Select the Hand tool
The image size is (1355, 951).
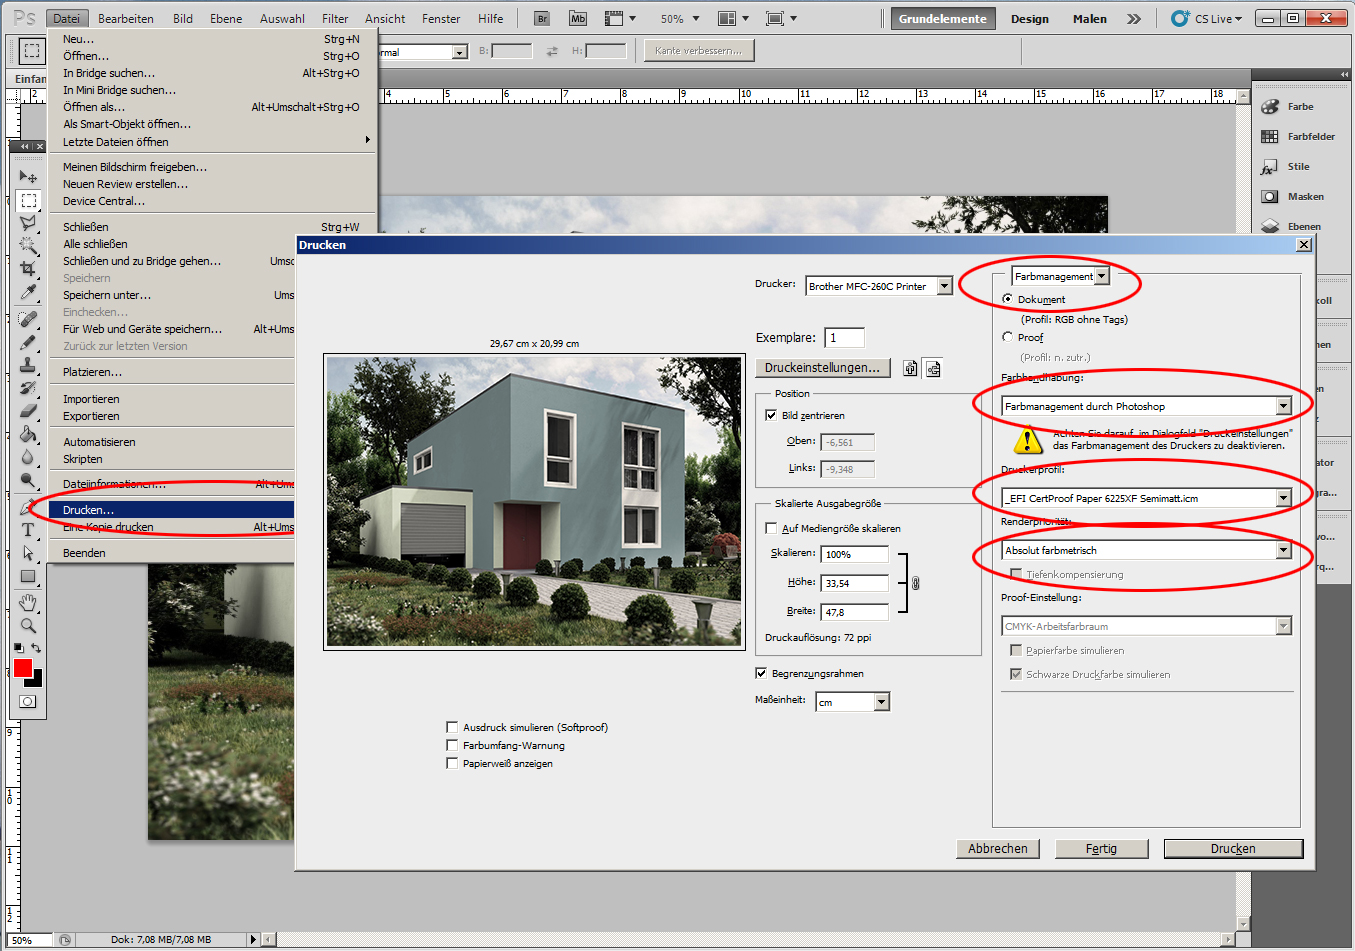coord(28,602)
